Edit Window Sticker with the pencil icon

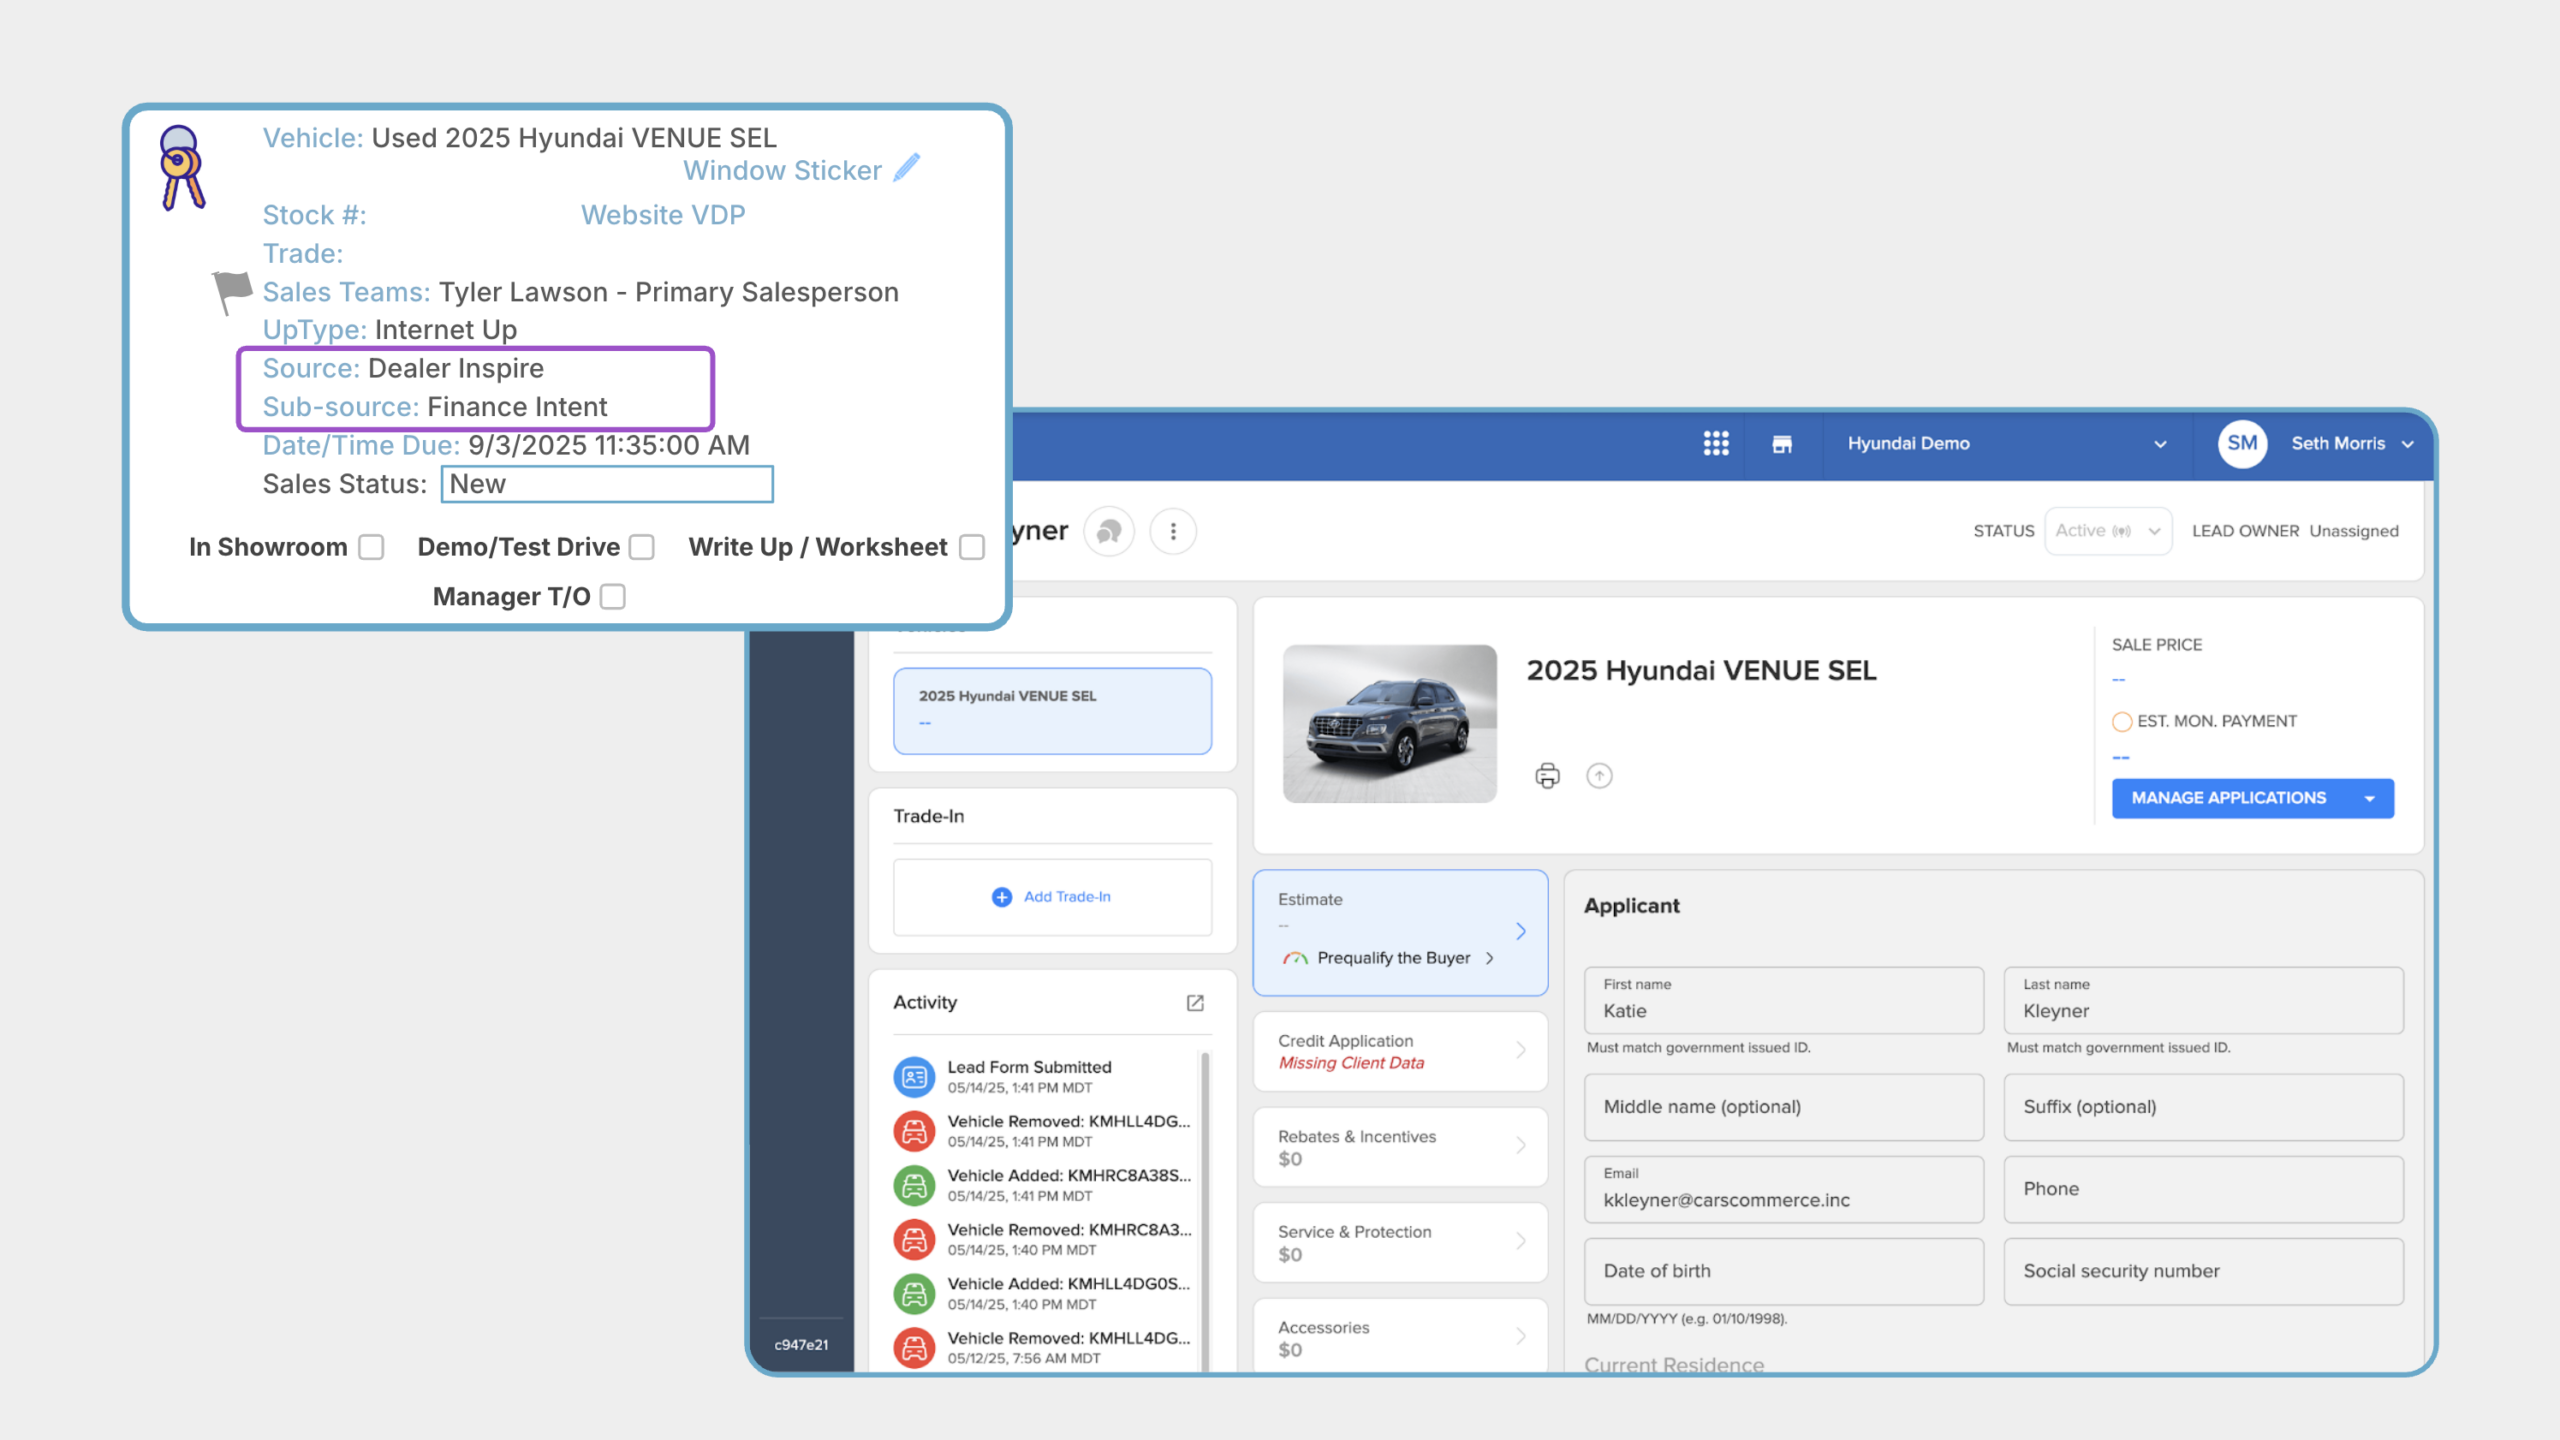click(907, 168)
